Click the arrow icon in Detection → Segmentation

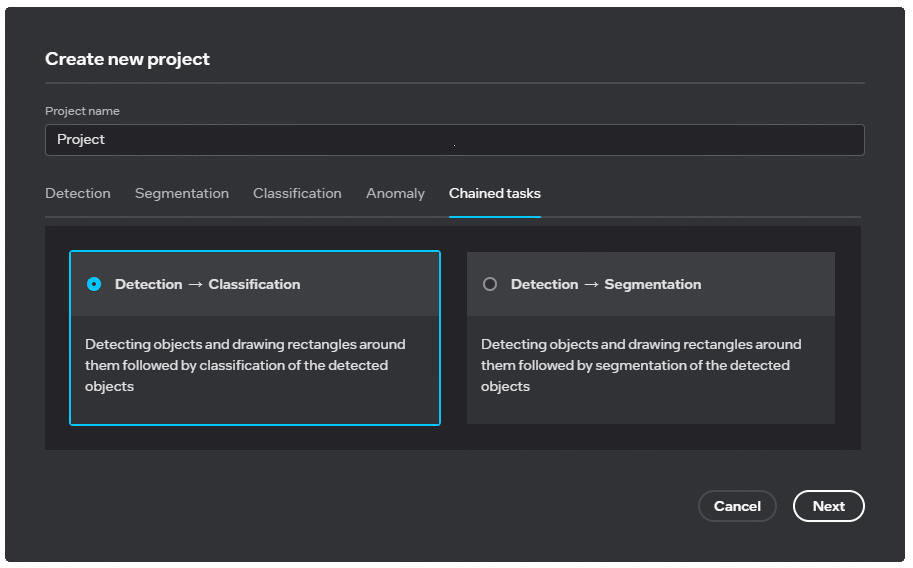click(591, 285)
